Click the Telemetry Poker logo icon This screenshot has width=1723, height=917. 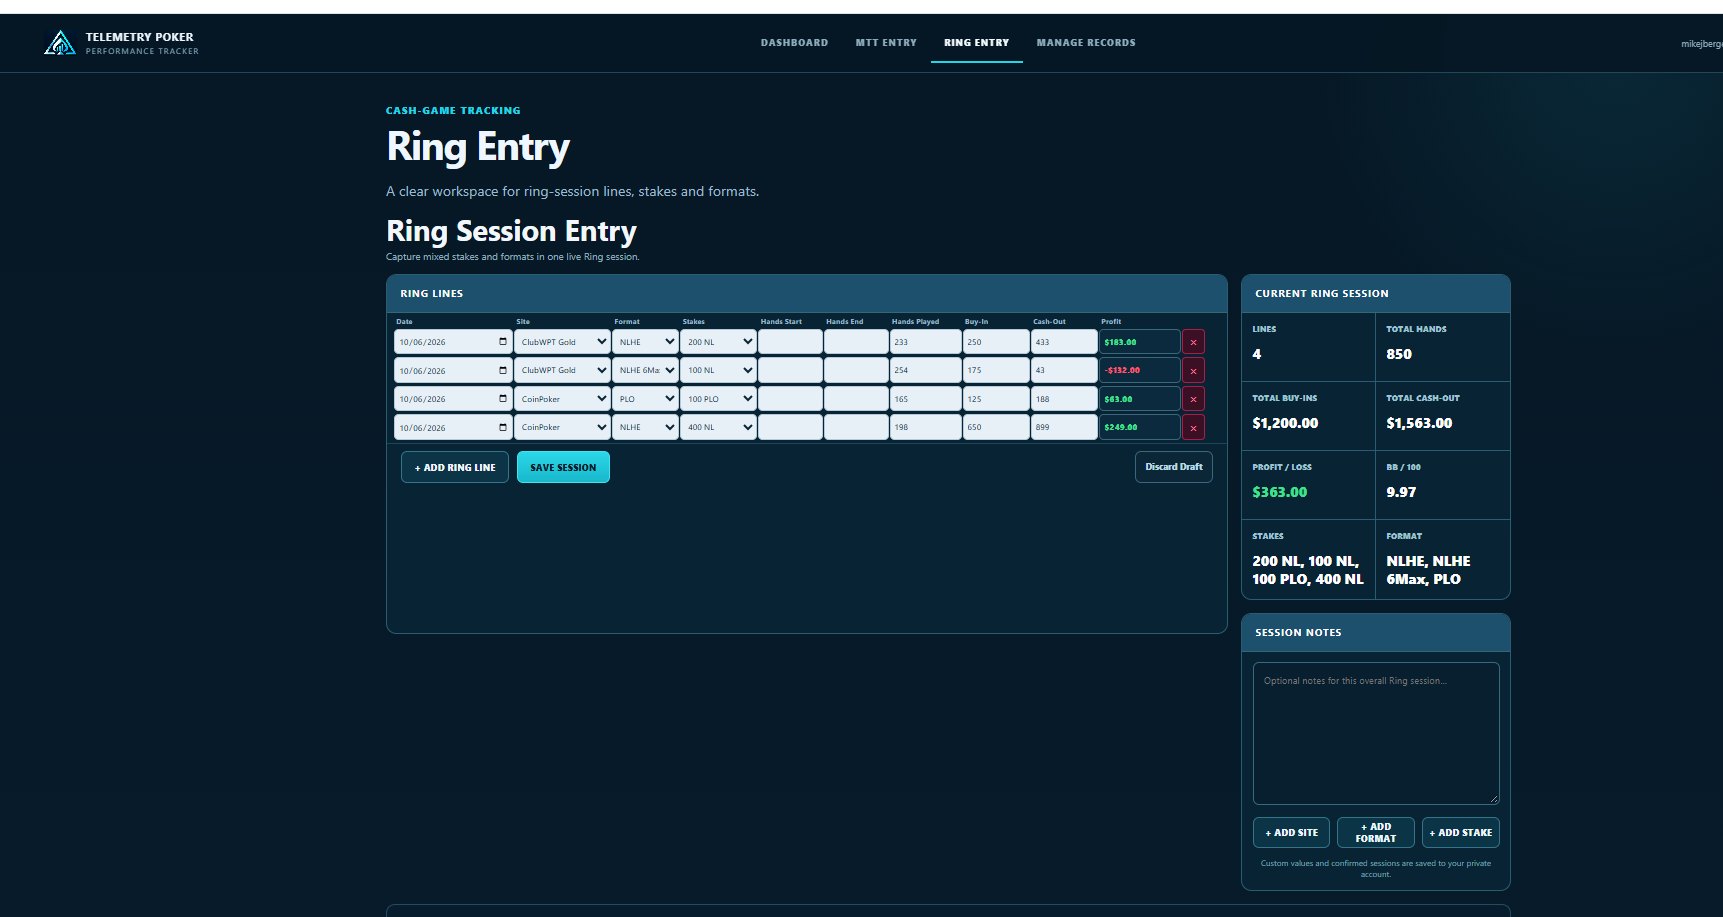tap(60, 43)
